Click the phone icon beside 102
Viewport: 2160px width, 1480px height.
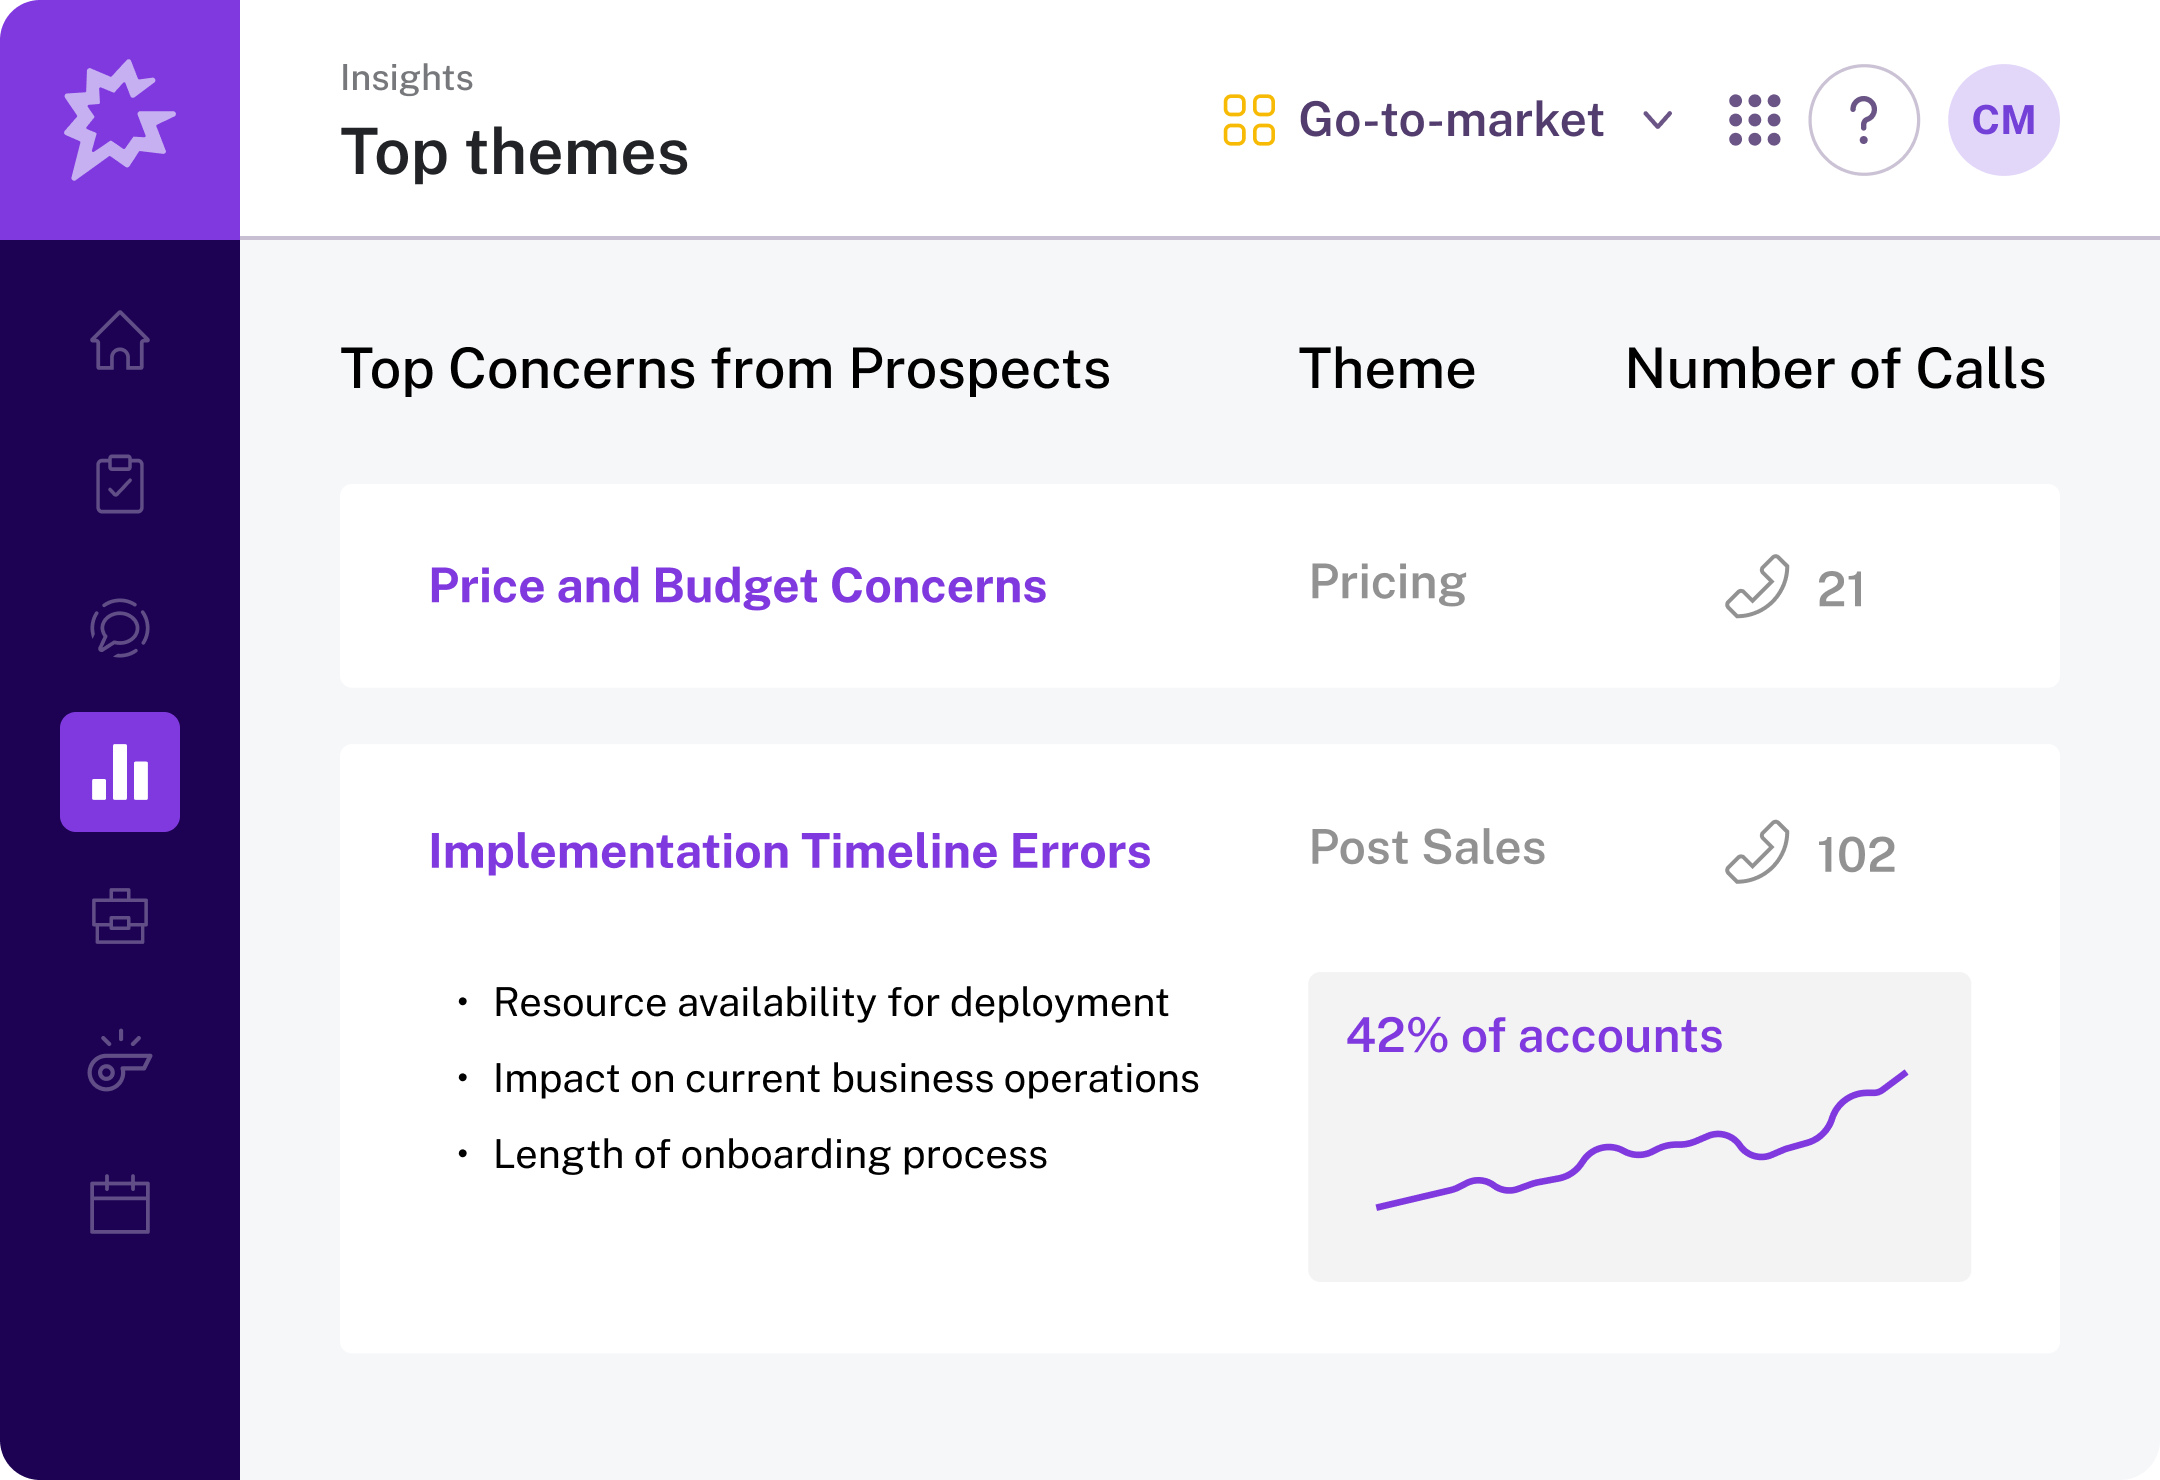pos(1757,853)
